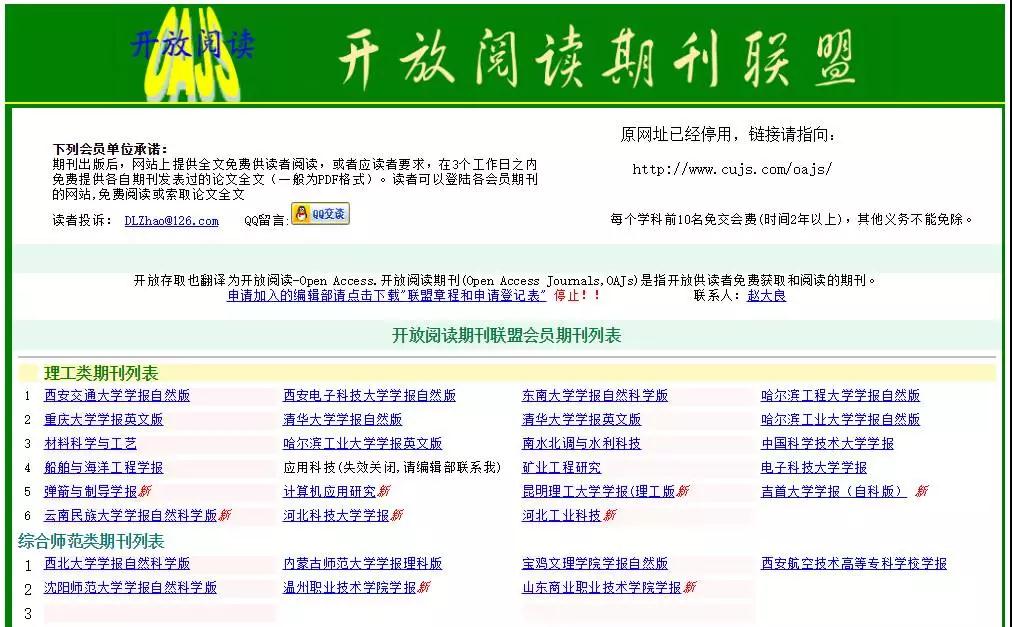Click the 开放阅读期刊联盟 banner title
Viewport: 1012px width, 627px height.
(x=597, y=59)
